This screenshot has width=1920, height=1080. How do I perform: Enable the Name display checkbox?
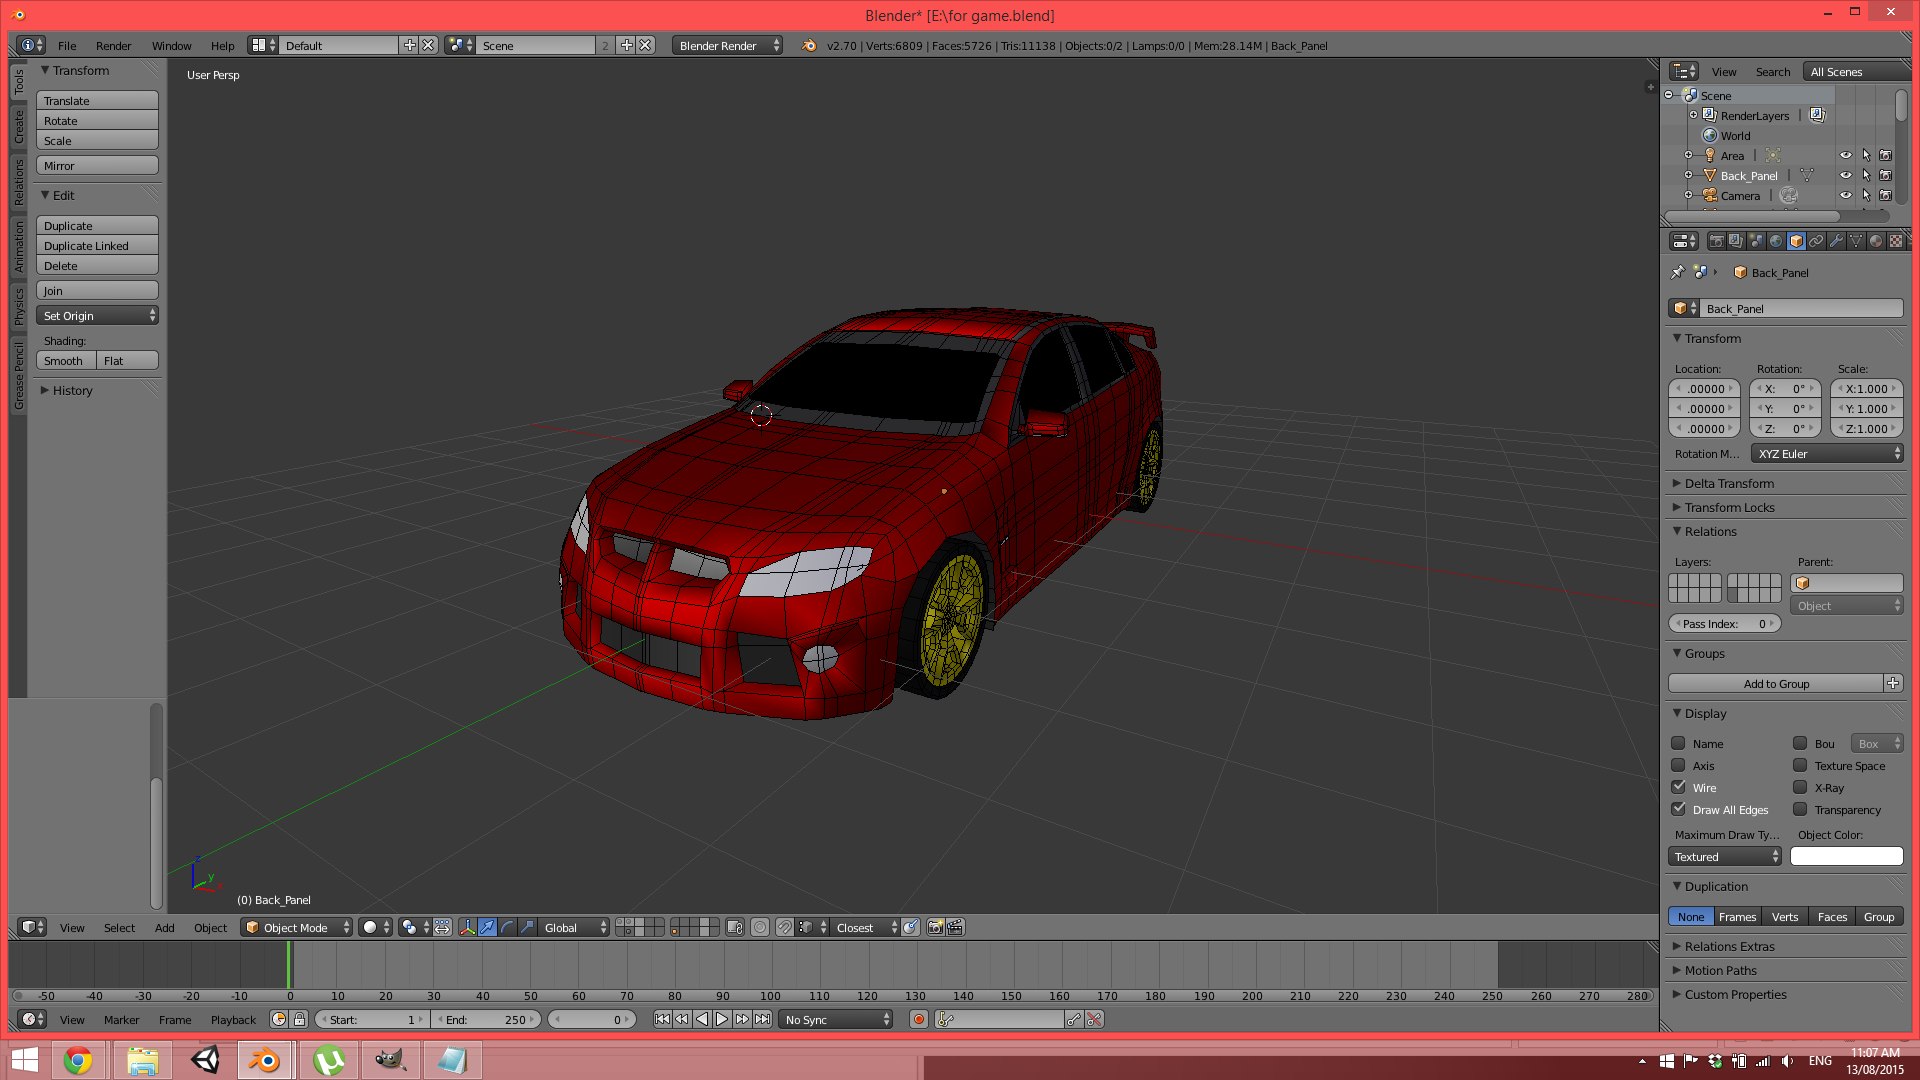point(1678,743)
